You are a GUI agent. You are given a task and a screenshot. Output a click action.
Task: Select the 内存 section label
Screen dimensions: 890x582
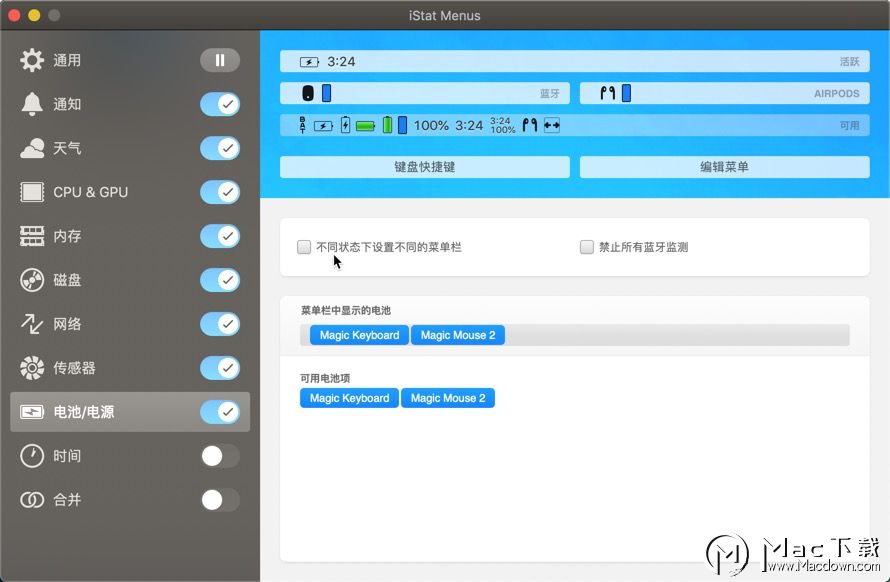coord(67,236)
